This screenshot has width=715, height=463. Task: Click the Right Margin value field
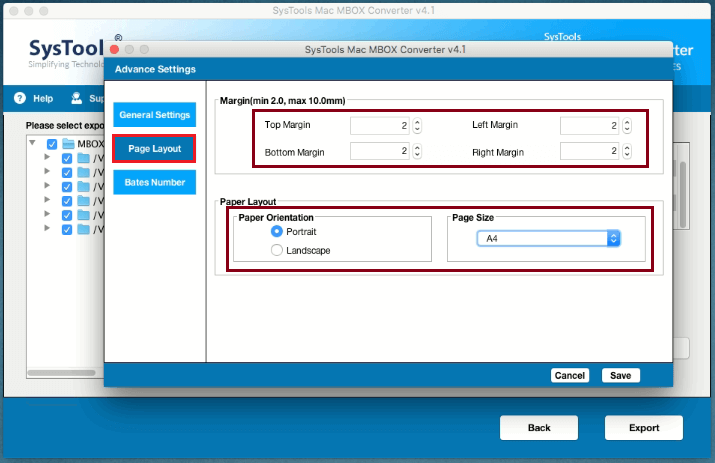pos(589,151)
